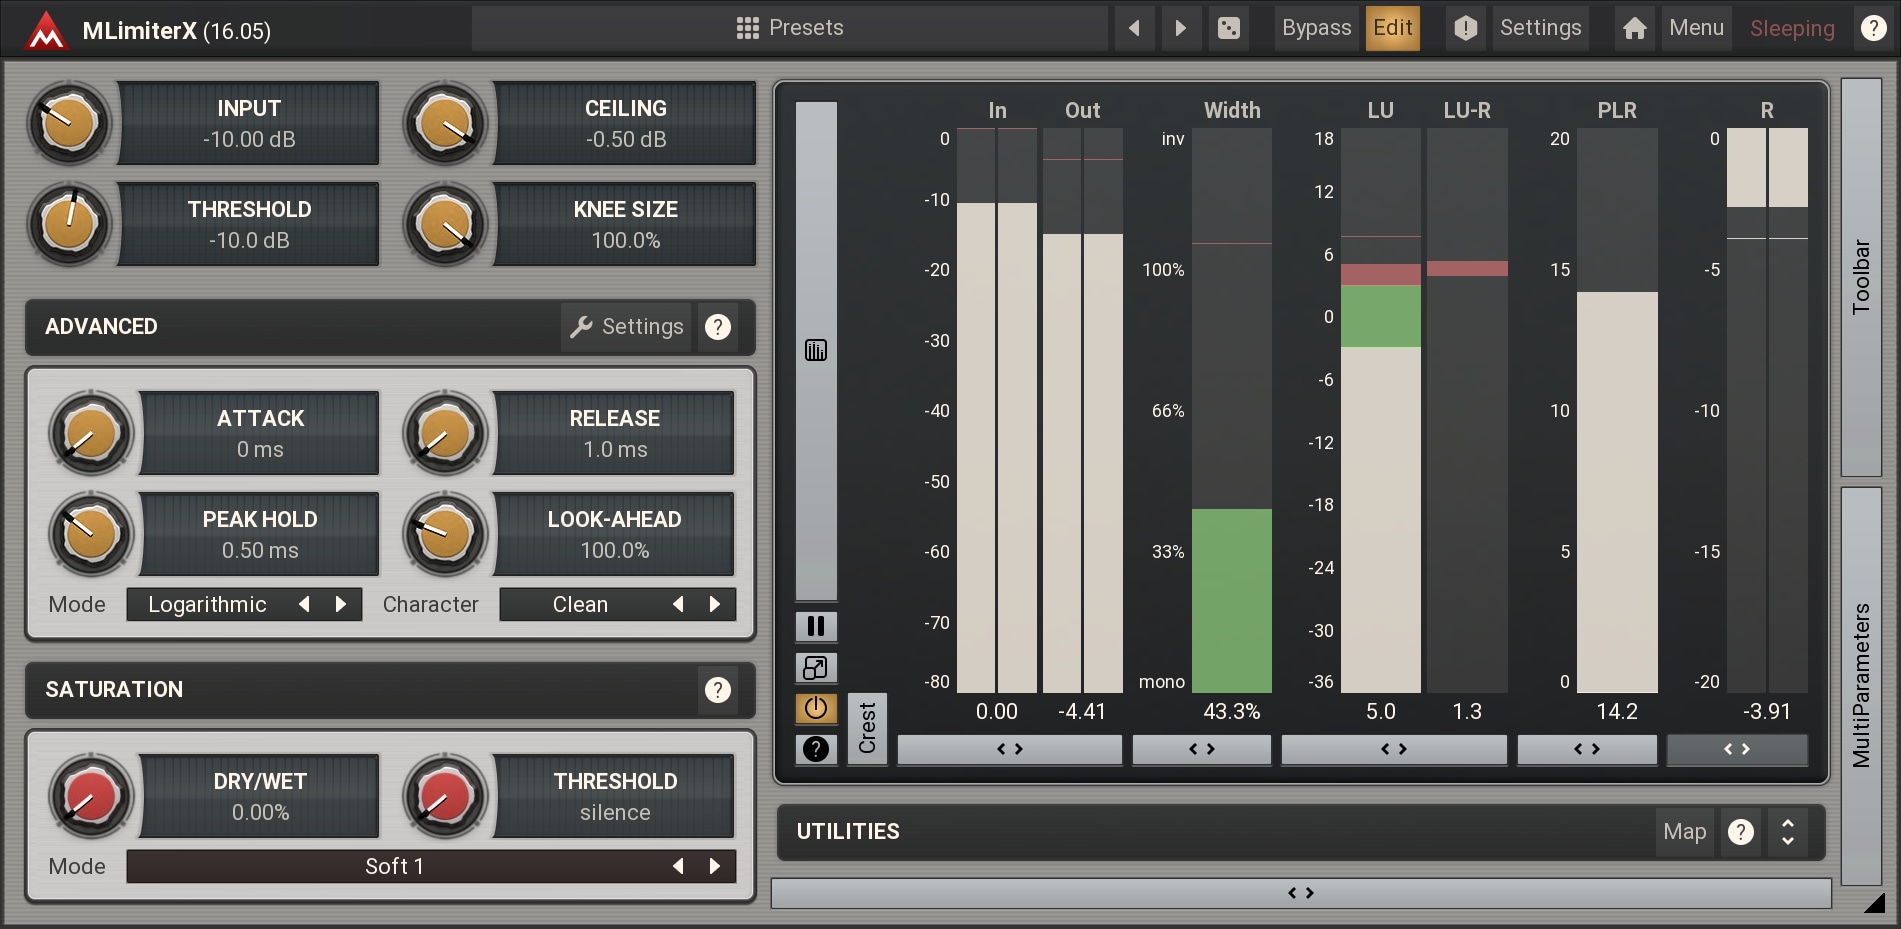The height and width of the screenshot is (929, 1901).
Task: Open the top bar Settings
Action: [1540, 28]
